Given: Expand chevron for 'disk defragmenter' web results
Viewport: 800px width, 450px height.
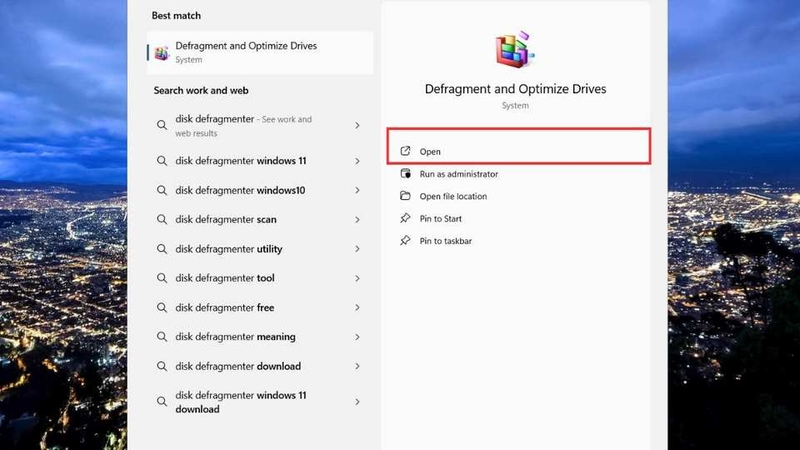Looking at the screenshot, I should (x=357, y=126).
